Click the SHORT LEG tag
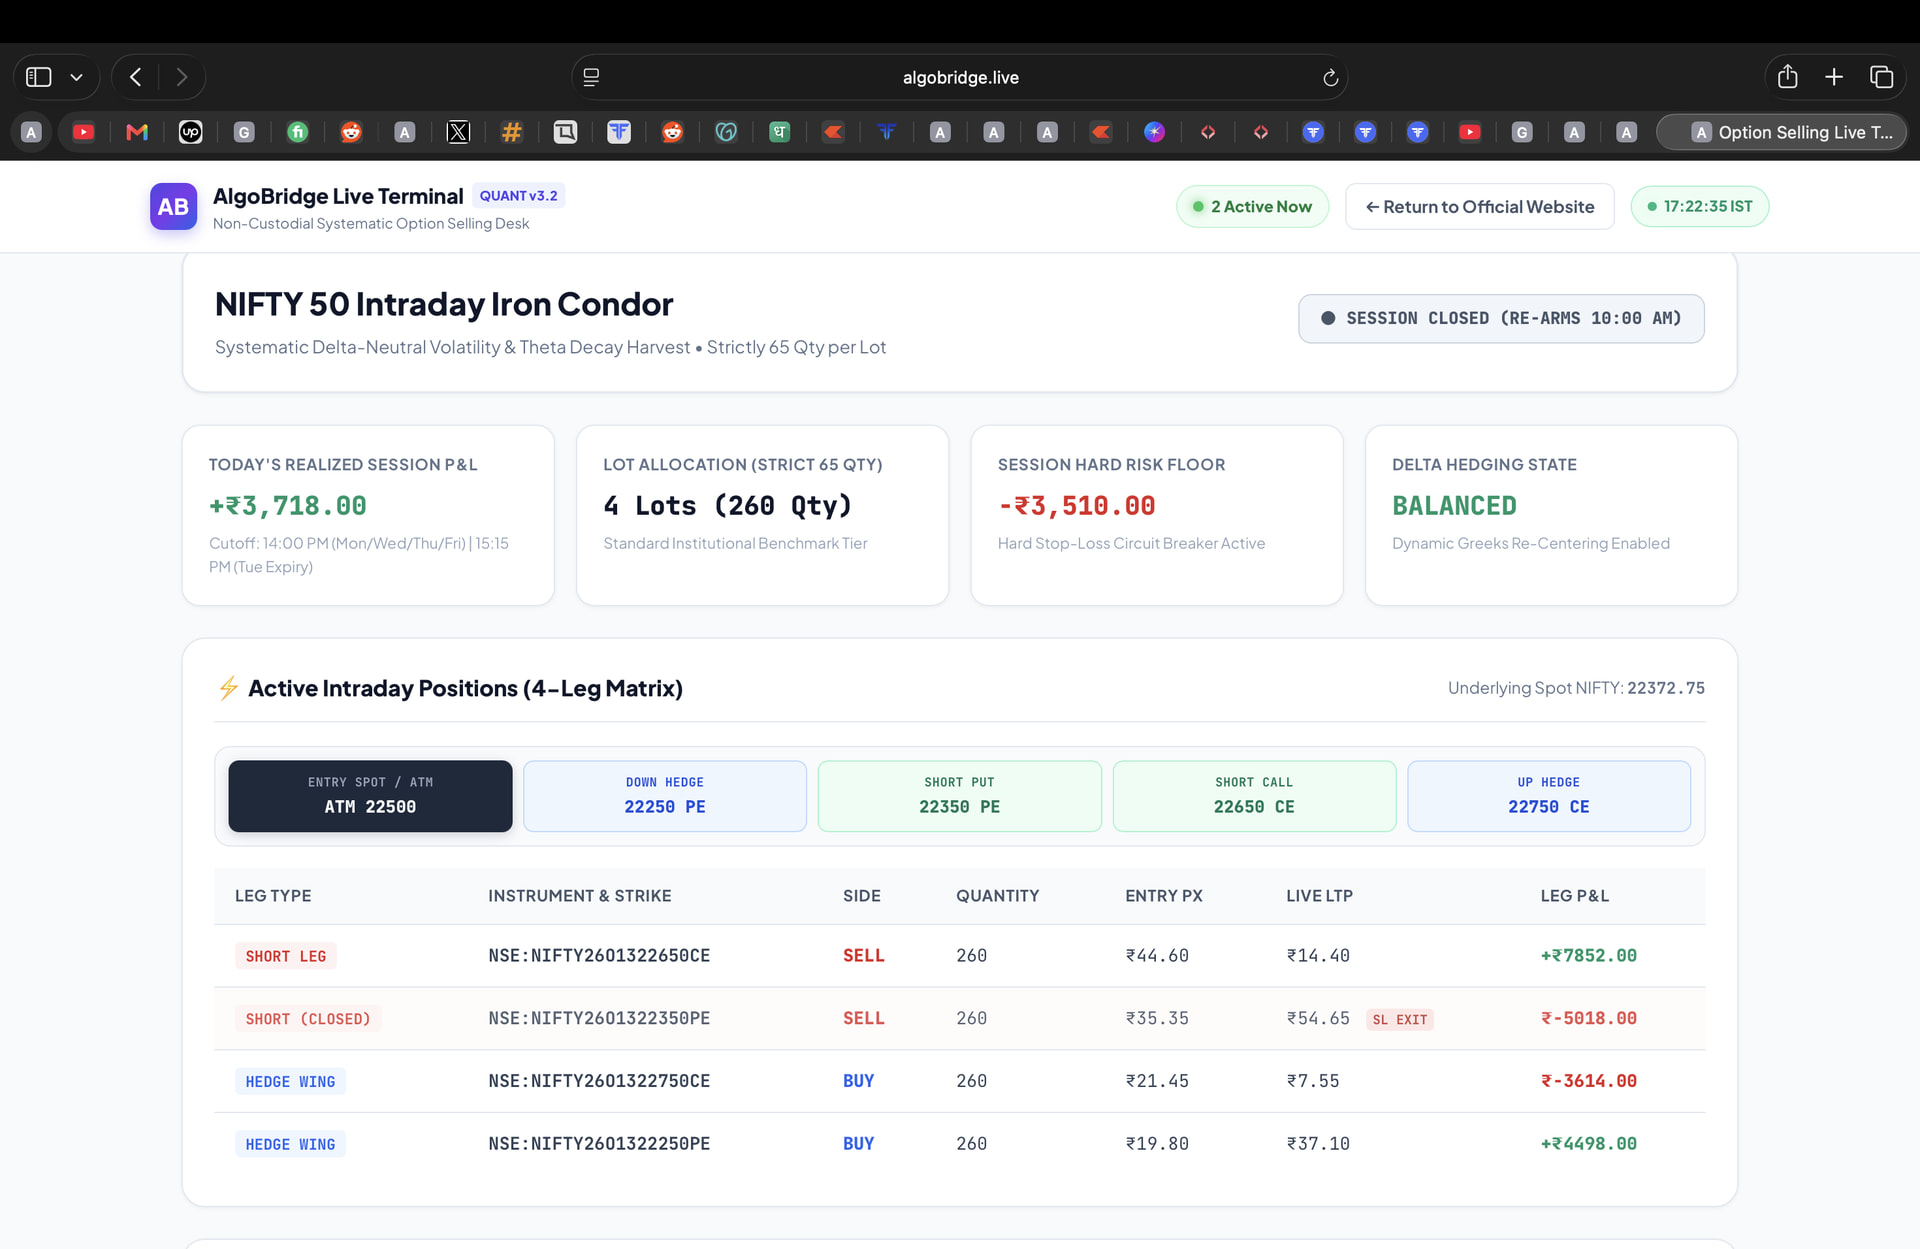 286,956
